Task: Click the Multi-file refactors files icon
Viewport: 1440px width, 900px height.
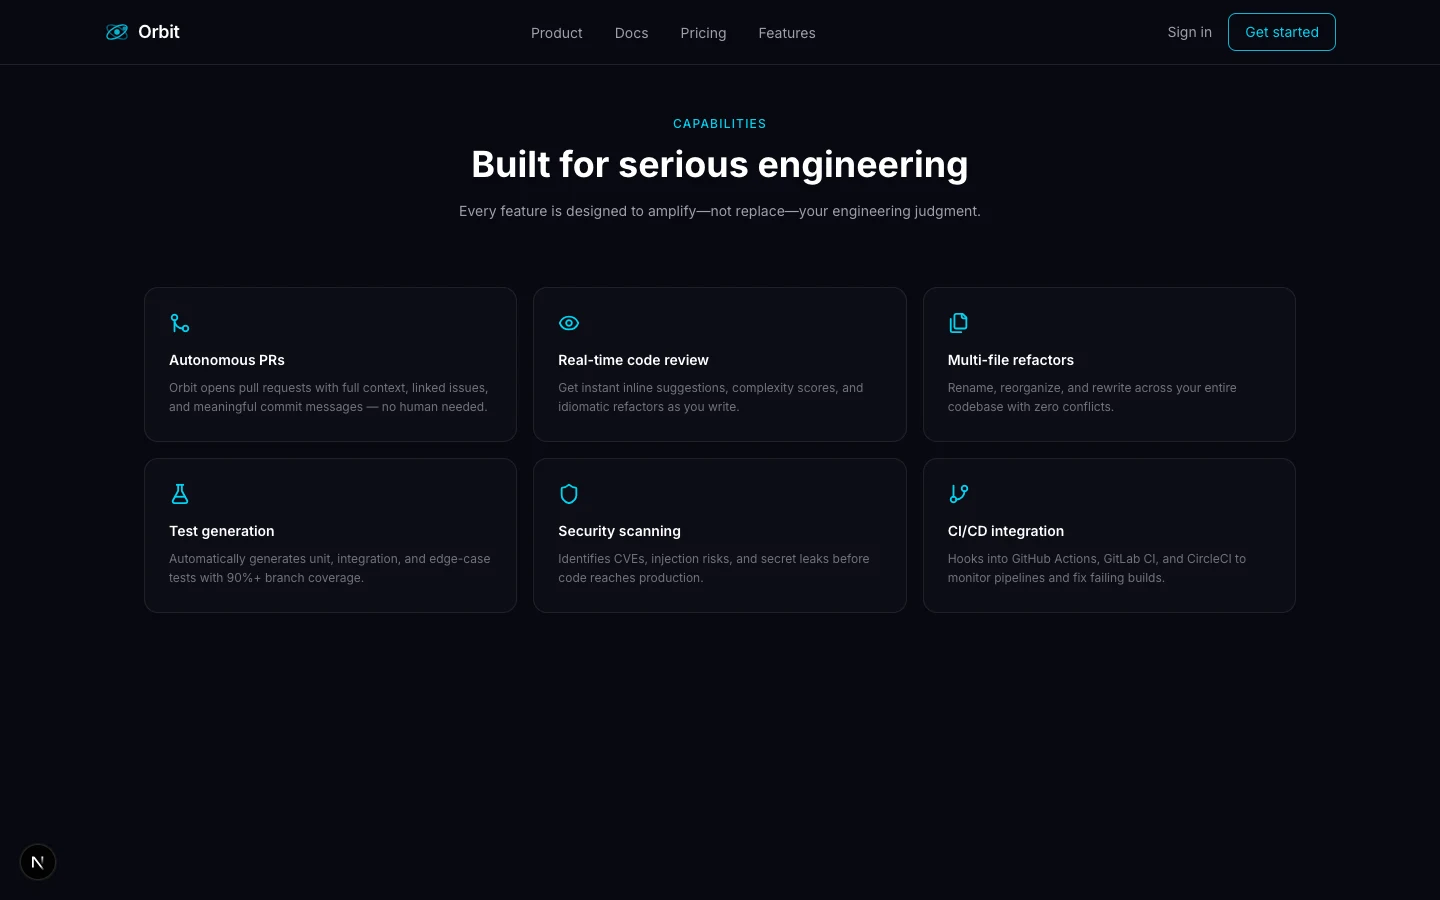Action: click(958, 323)
